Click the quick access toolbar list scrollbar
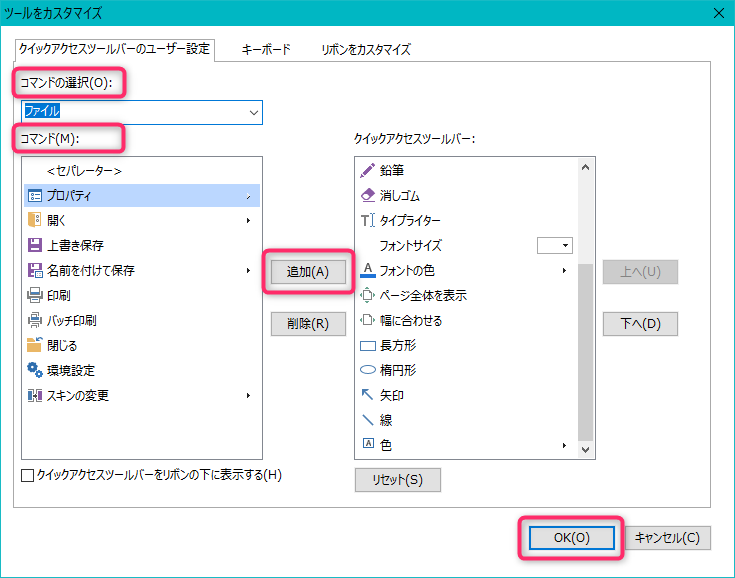 (x=586, y=350)
